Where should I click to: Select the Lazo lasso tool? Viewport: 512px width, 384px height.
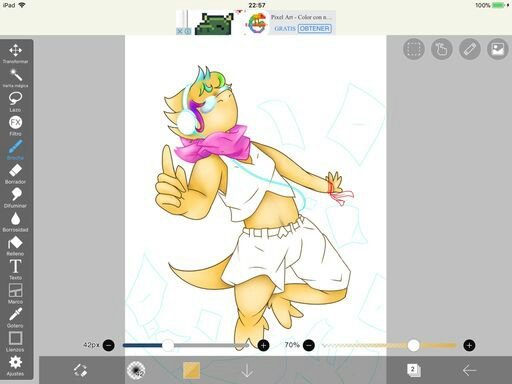click(15, 101)
